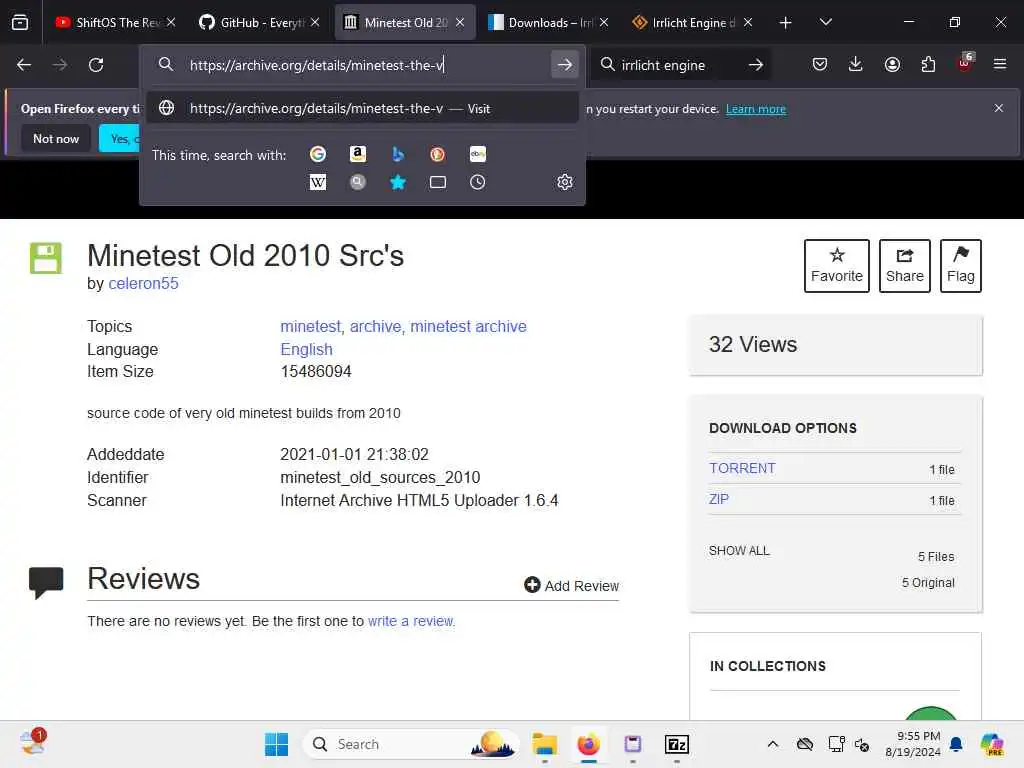Click the write a review link
The height and width of the screenshot is (768, 1024).
tap(411, 621)
